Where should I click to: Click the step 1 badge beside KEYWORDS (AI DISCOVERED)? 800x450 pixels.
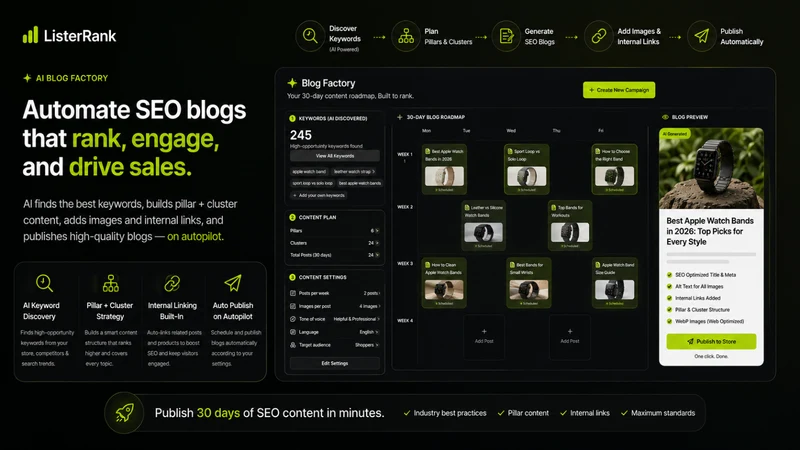point(292,118)
